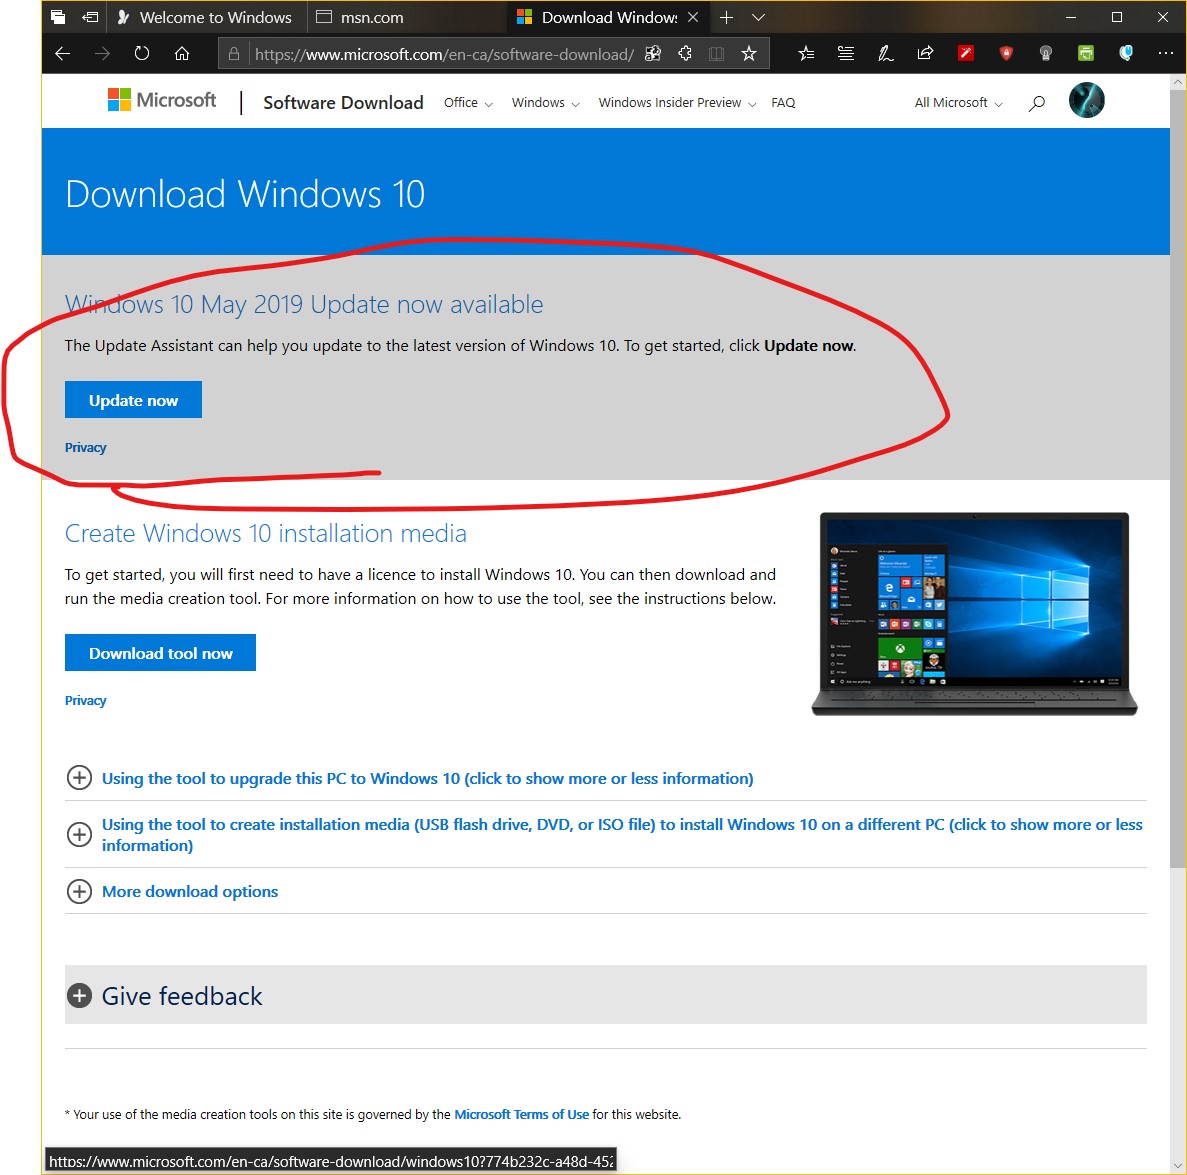This screenshot has height=1175, width=1187.
Task: Click the lightbulb extension icon
Action: click(x=1045, y=53)
